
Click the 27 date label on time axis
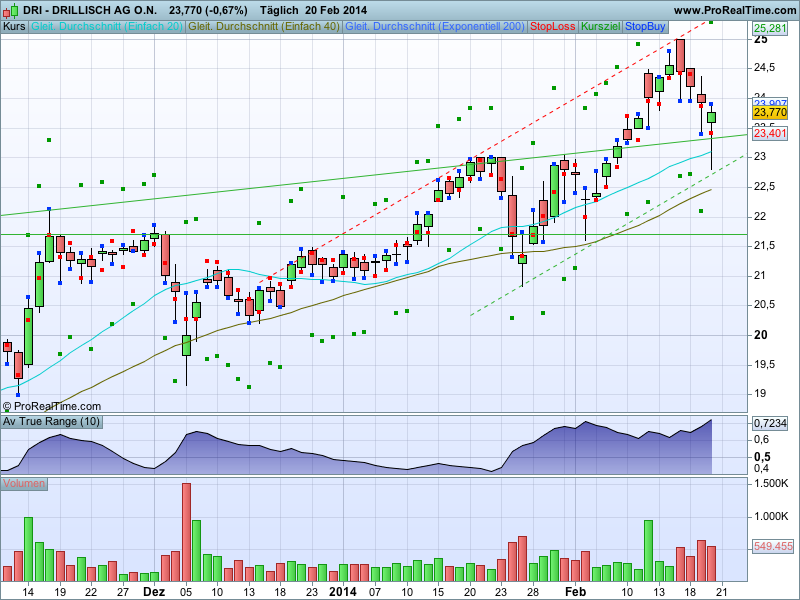[122, 592]
